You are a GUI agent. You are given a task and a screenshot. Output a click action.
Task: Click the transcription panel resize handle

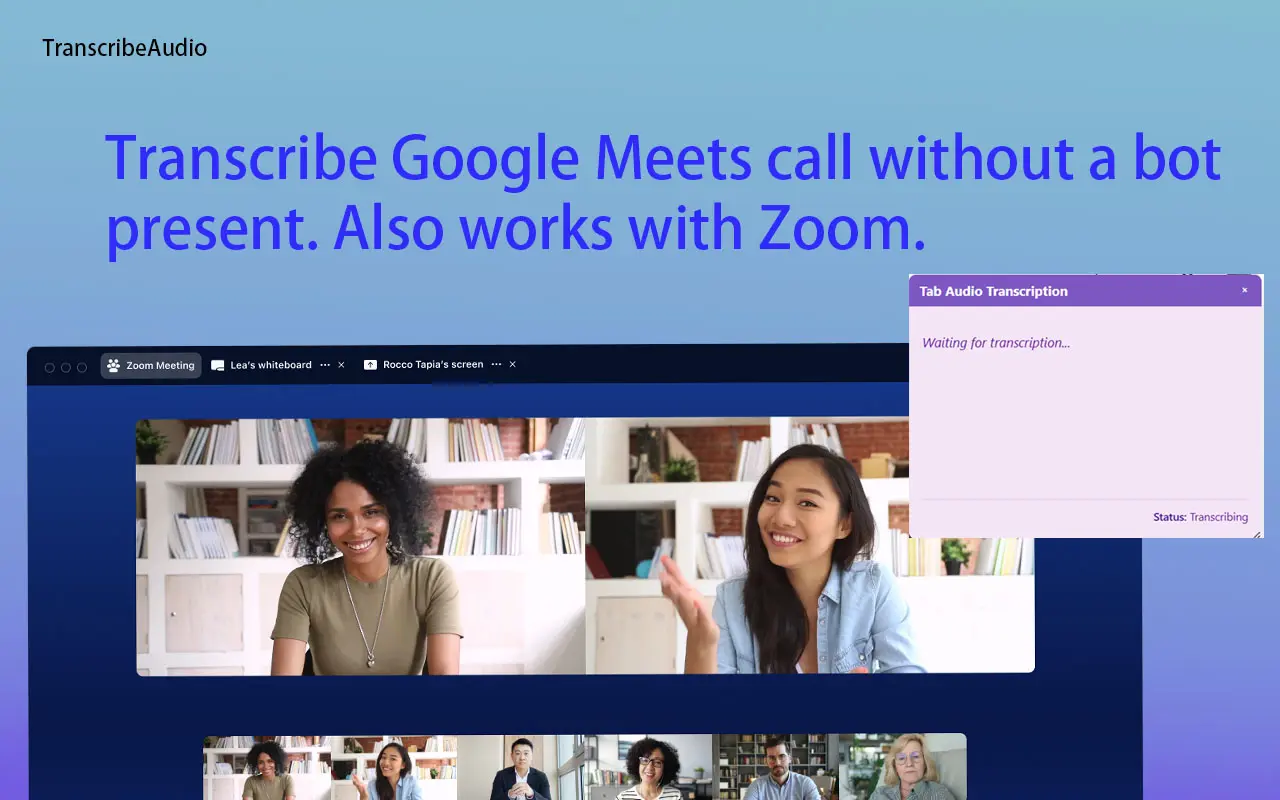point(1257,533)
